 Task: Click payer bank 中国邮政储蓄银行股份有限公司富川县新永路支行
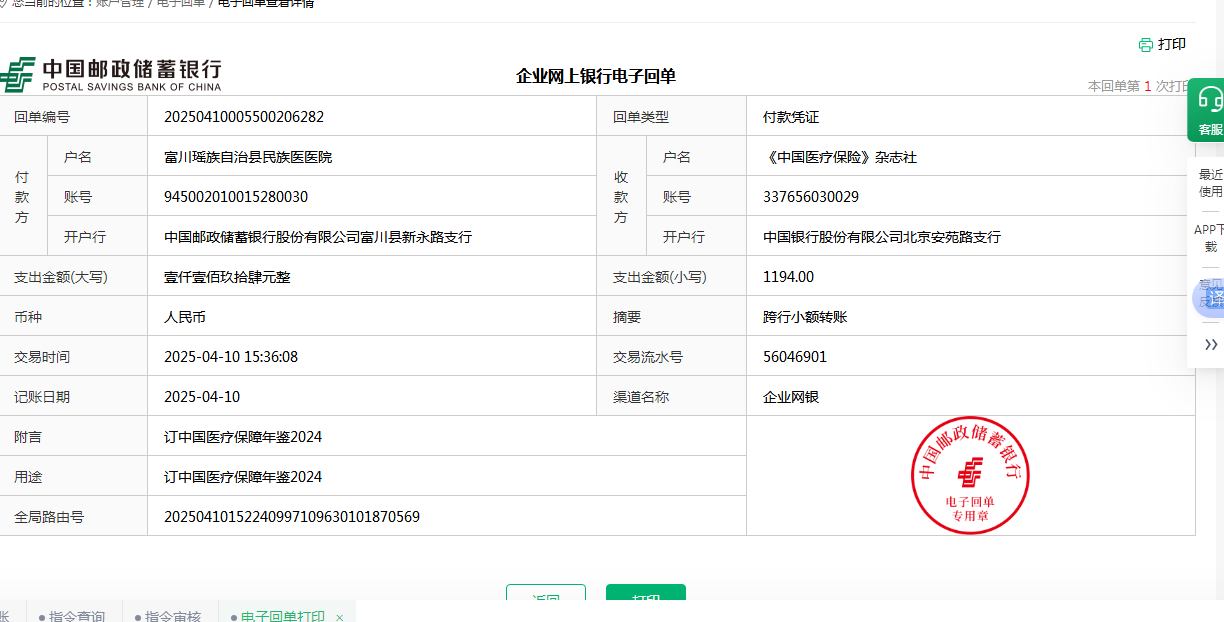coord(318,237)
